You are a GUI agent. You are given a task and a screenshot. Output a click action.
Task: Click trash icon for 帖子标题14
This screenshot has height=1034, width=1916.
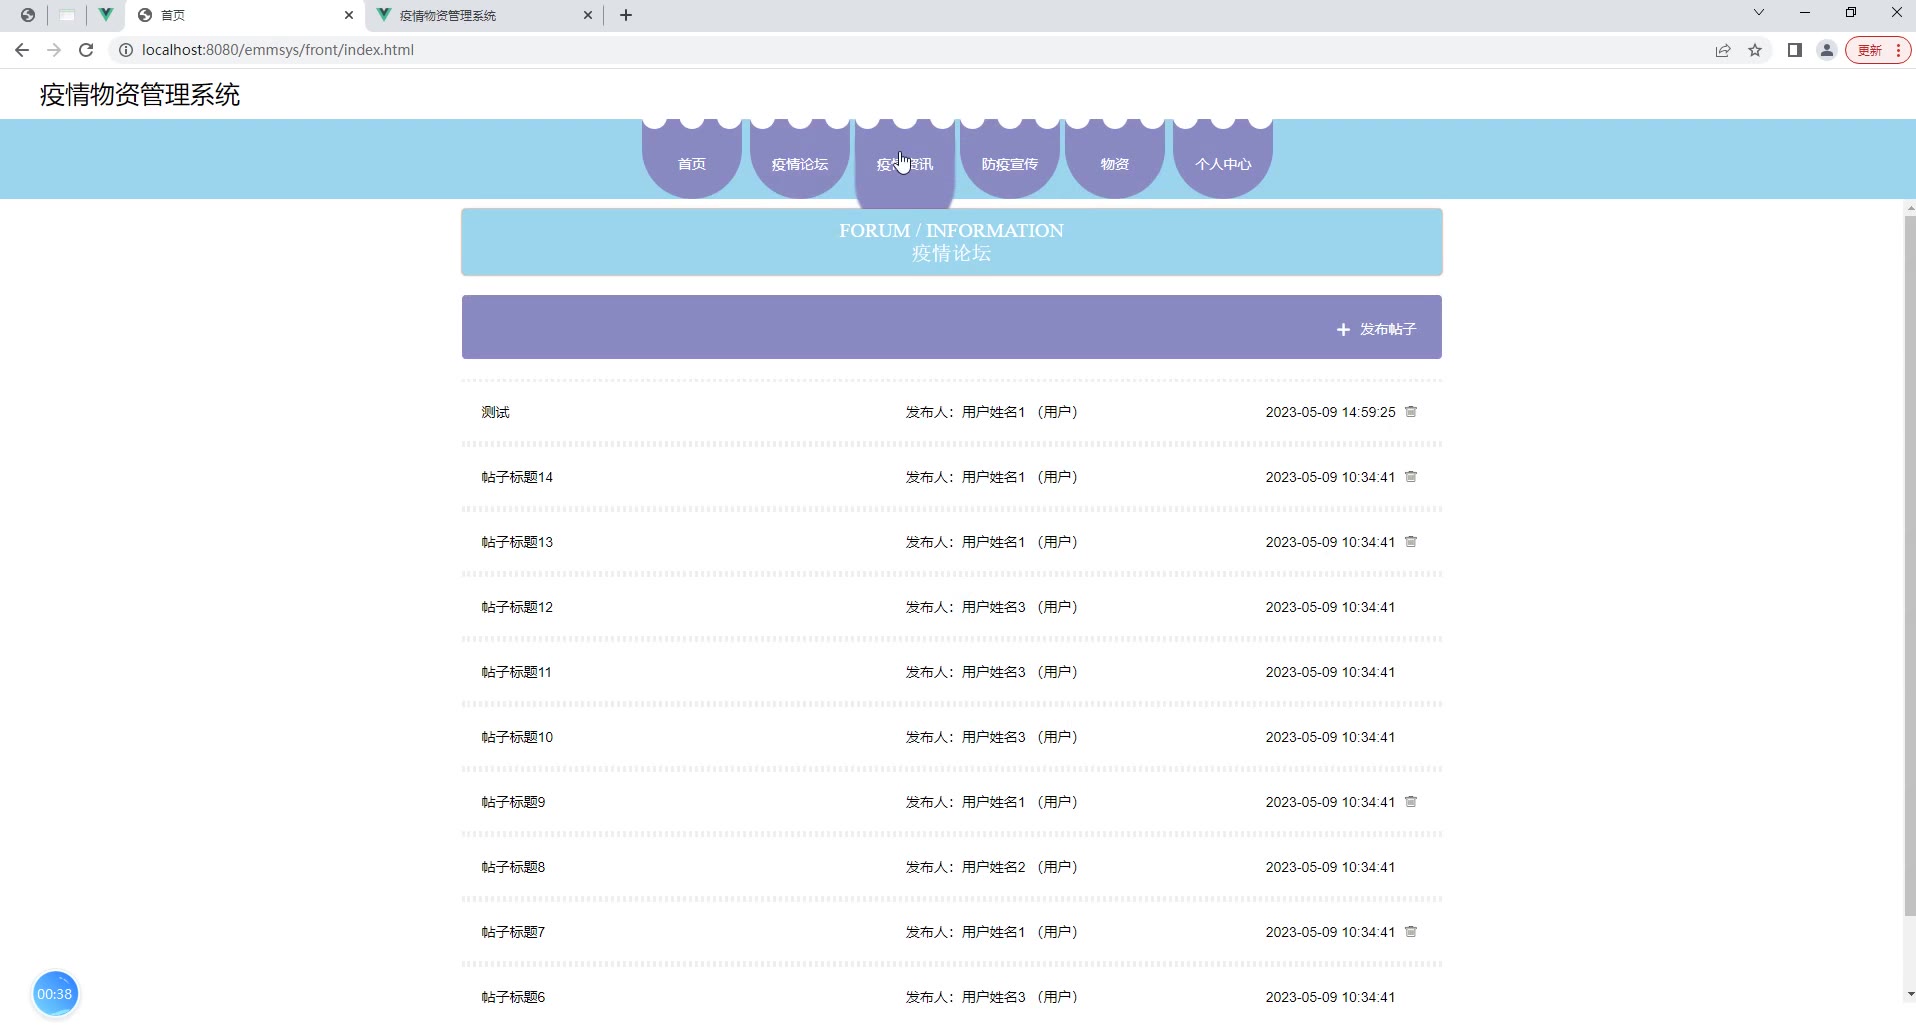pyautogui.click(x=1410, y=477)
